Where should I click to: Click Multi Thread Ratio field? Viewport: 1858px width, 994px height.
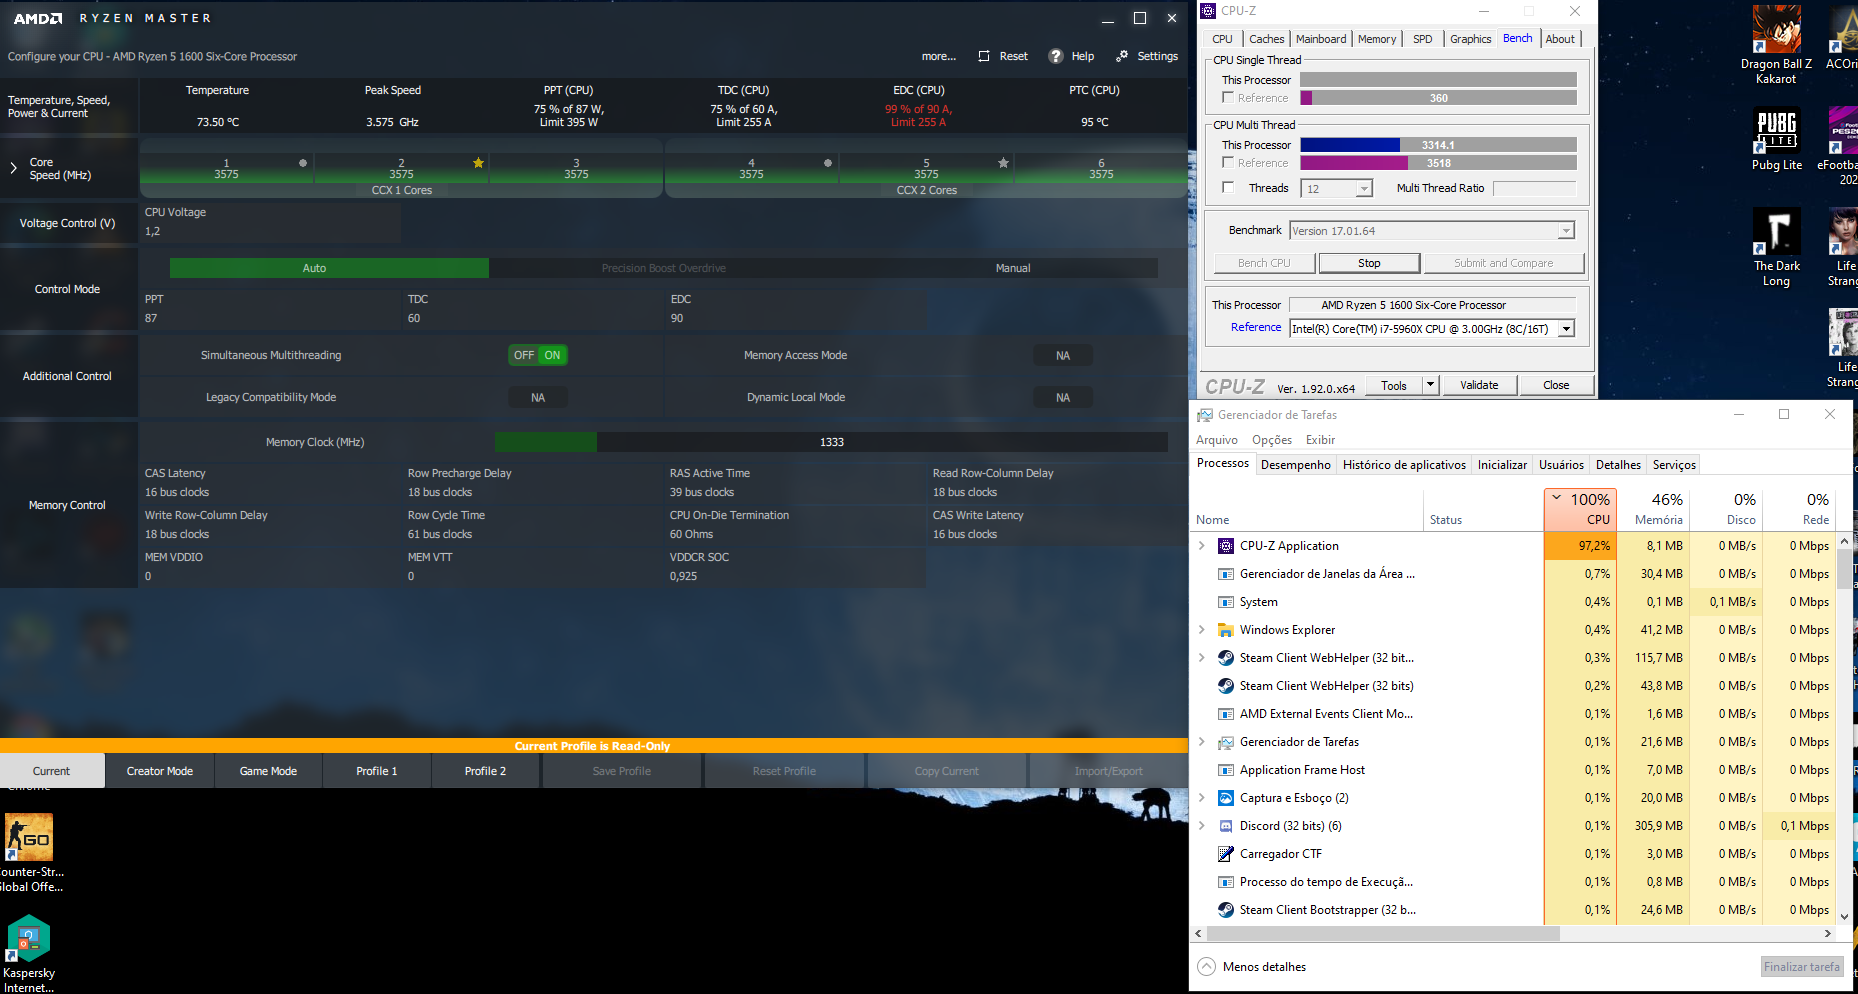point(1534,188)
